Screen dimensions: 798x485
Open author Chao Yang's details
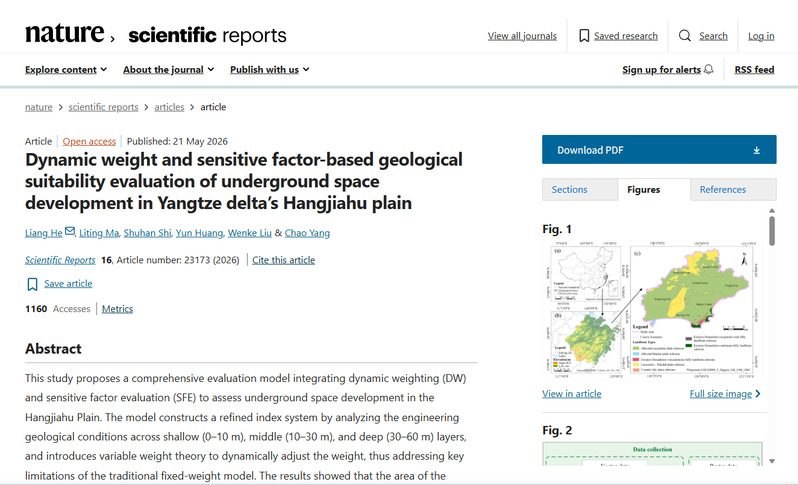point(307,233)
